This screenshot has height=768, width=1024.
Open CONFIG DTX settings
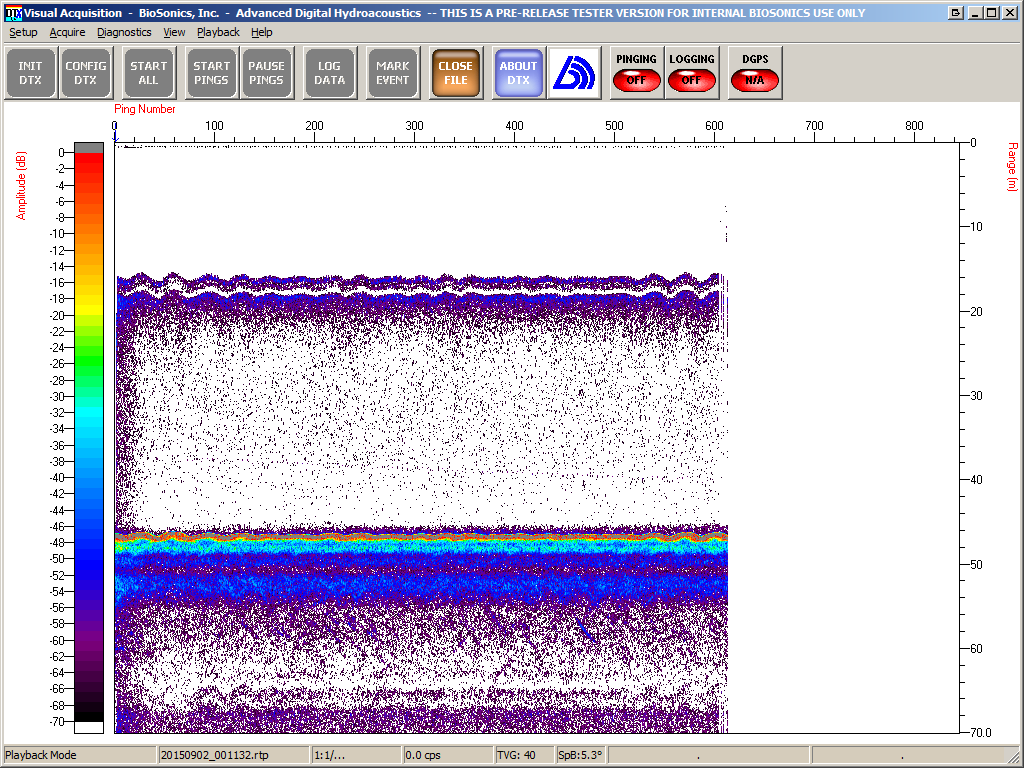coord(85,73)
